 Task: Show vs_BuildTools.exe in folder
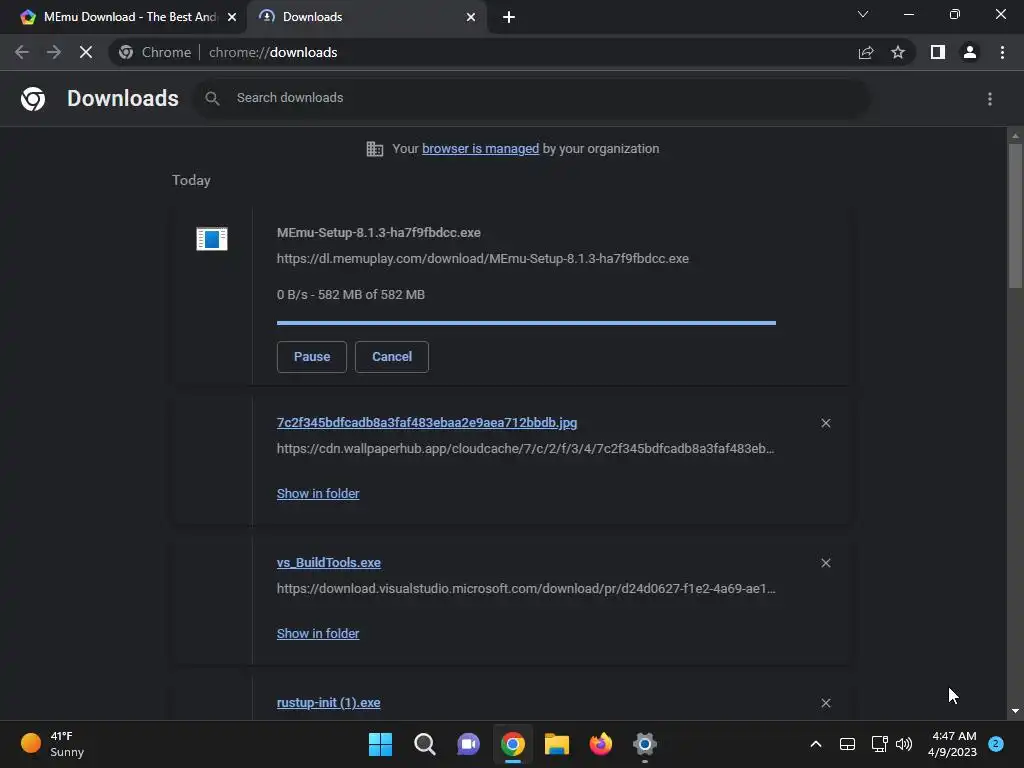[318, 633]
